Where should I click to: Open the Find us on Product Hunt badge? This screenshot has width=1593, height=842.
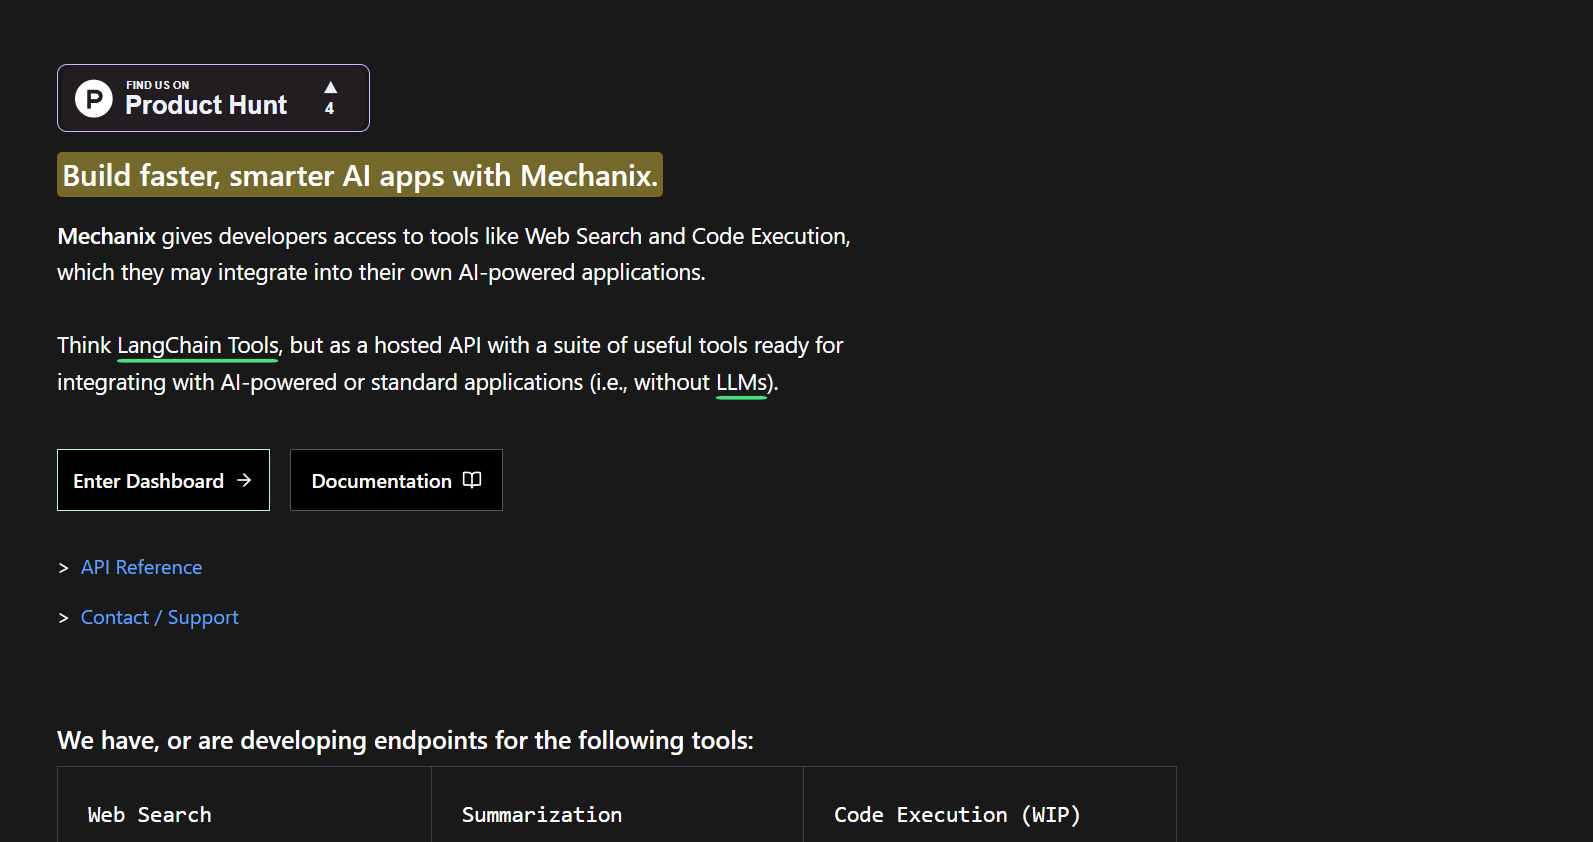tap(213, 98)
